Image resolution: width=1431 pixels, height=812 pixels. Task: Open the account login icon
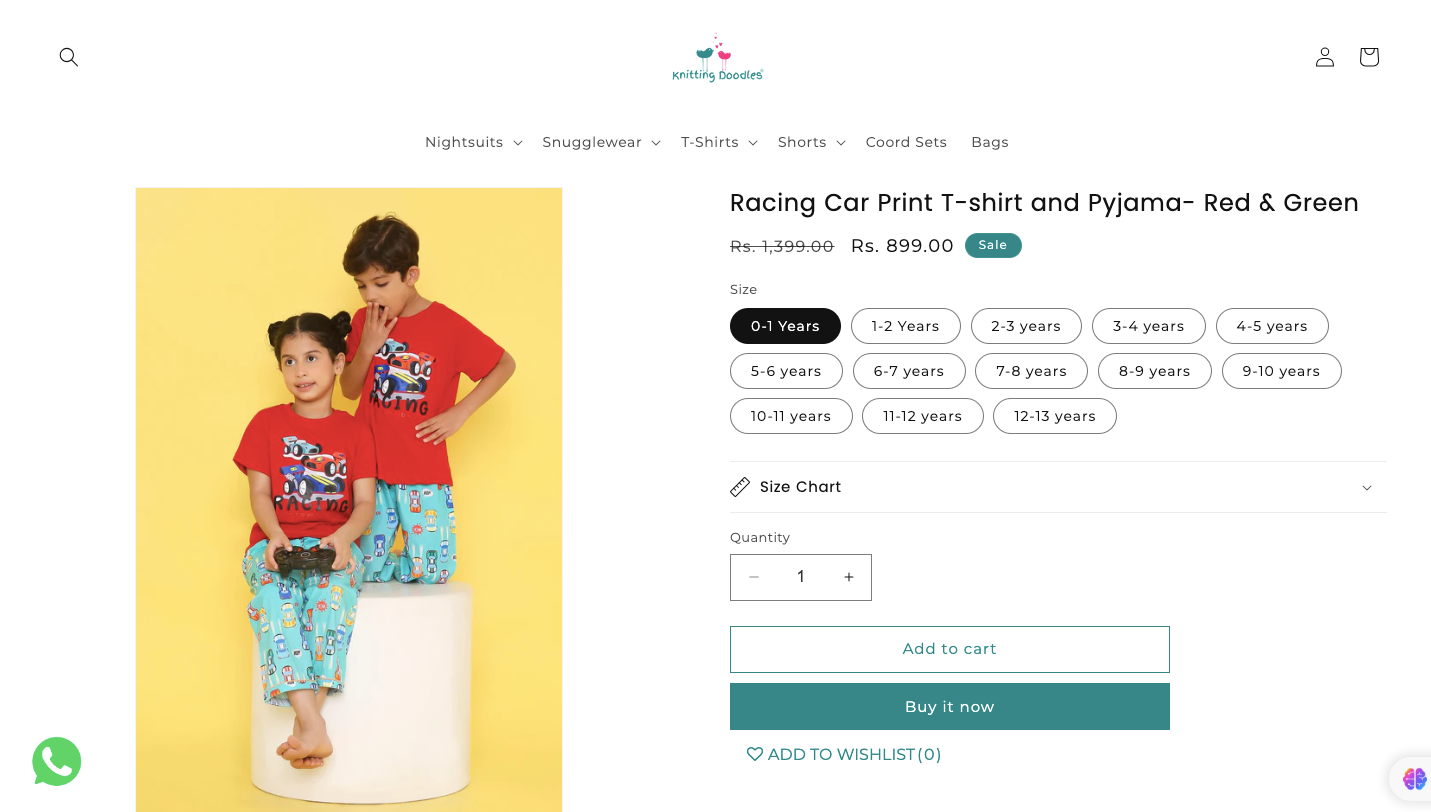(1325, 57)
